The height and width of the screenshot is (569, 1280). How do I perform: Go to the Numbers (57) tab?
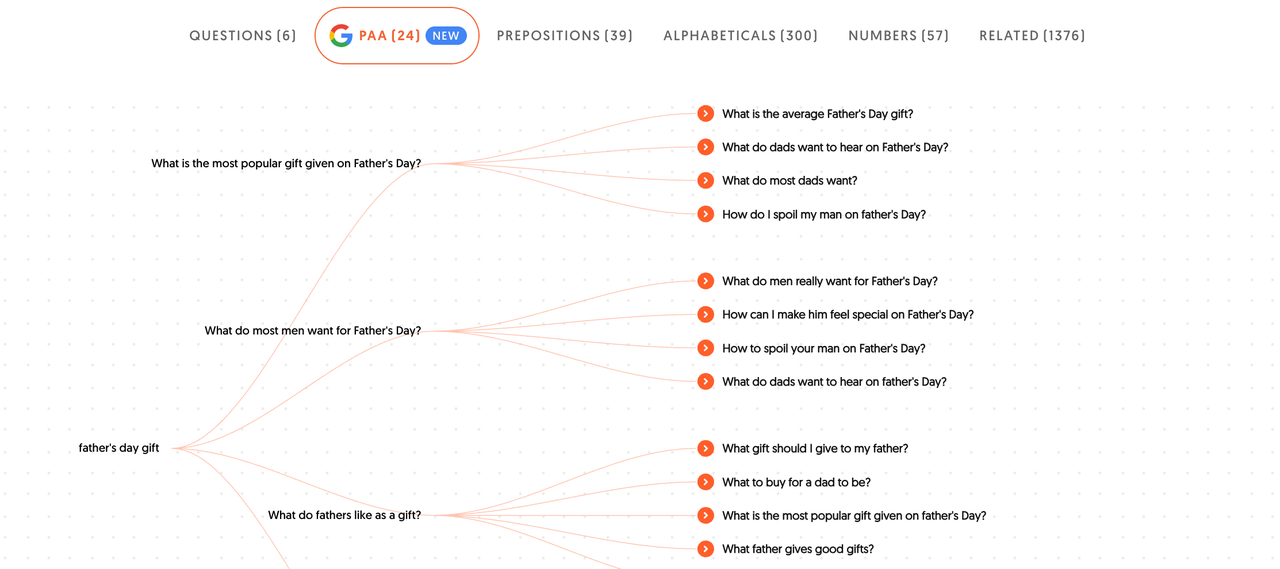(898, 36)
